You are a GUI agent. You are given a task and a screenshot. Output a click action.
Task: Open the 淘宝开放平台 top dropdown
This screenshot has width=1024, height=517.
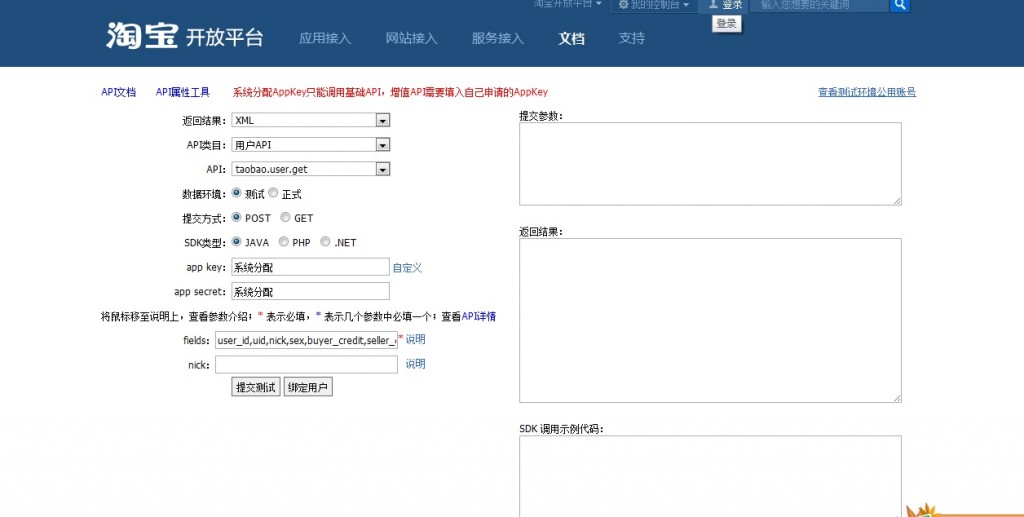[x=568, y=4]
